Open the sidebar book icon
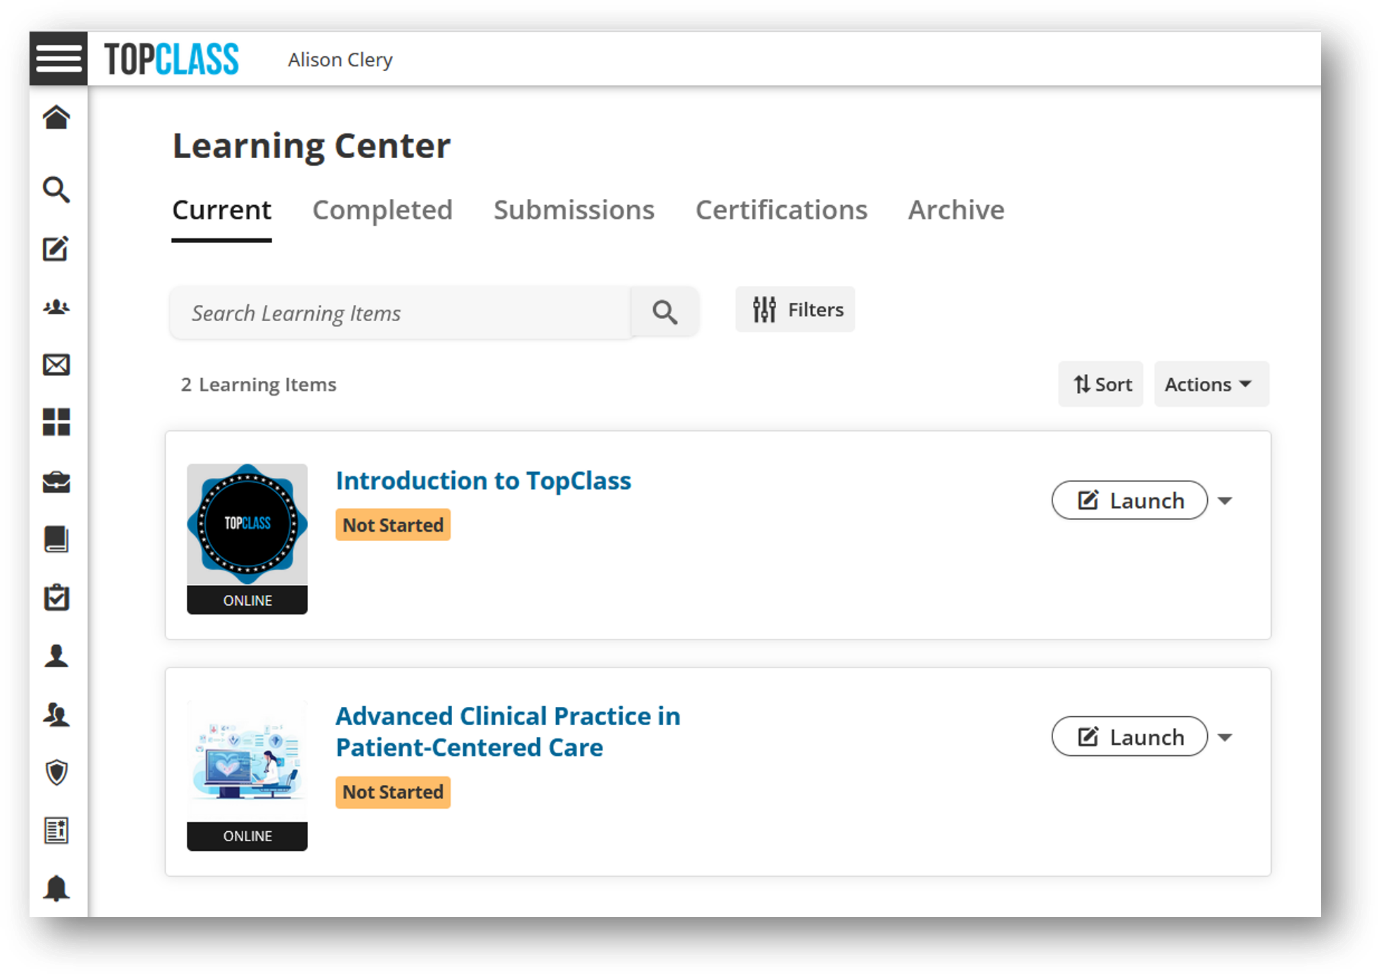The width and height of the screenshot is (1378, 974). (57, 540)
